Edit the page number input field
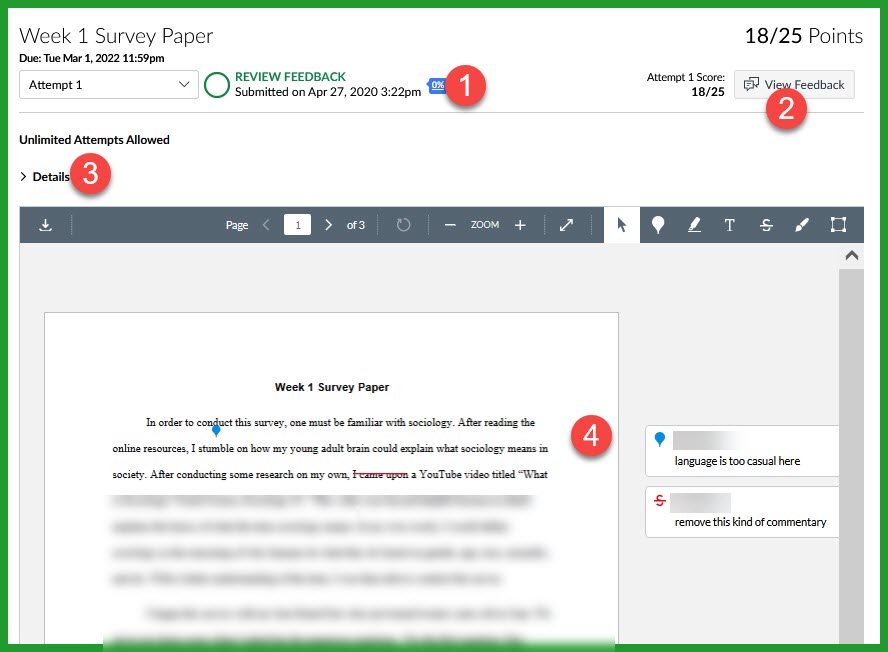This screenshot has height=652, width=888. [x=297, y=225]
